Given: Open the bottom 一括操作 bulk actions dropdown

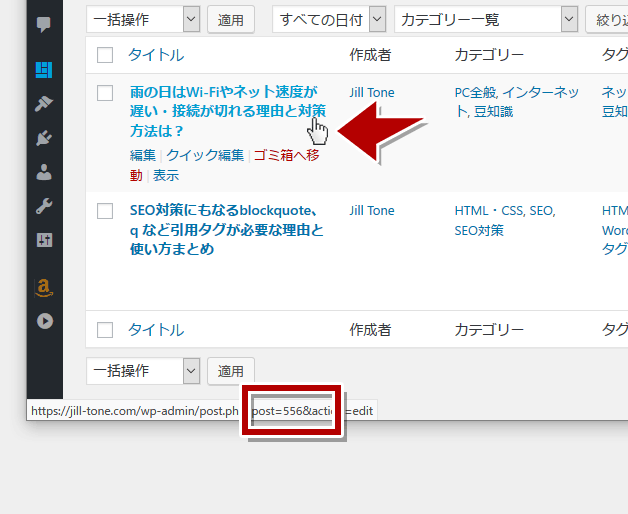Looking at the screenshot, I should [143, 371].
